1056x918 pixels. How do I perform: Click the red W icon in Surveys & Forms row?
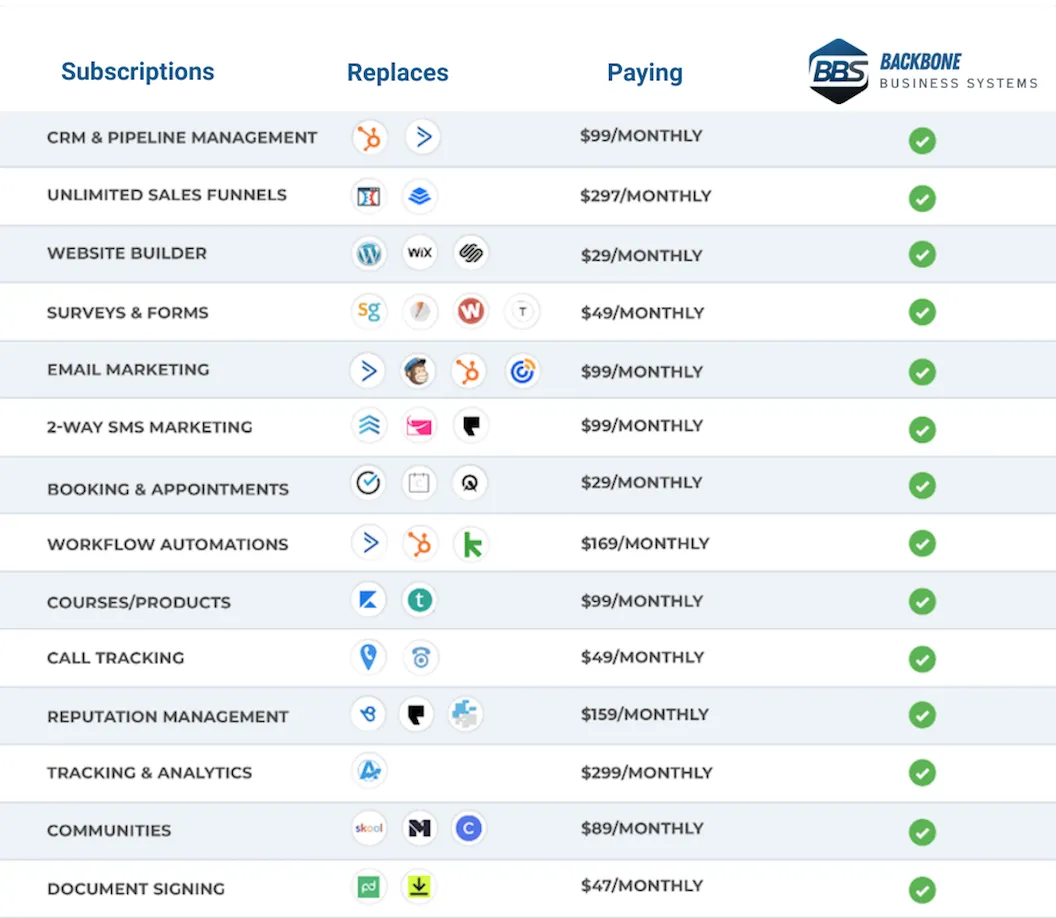tap(471, 311)
